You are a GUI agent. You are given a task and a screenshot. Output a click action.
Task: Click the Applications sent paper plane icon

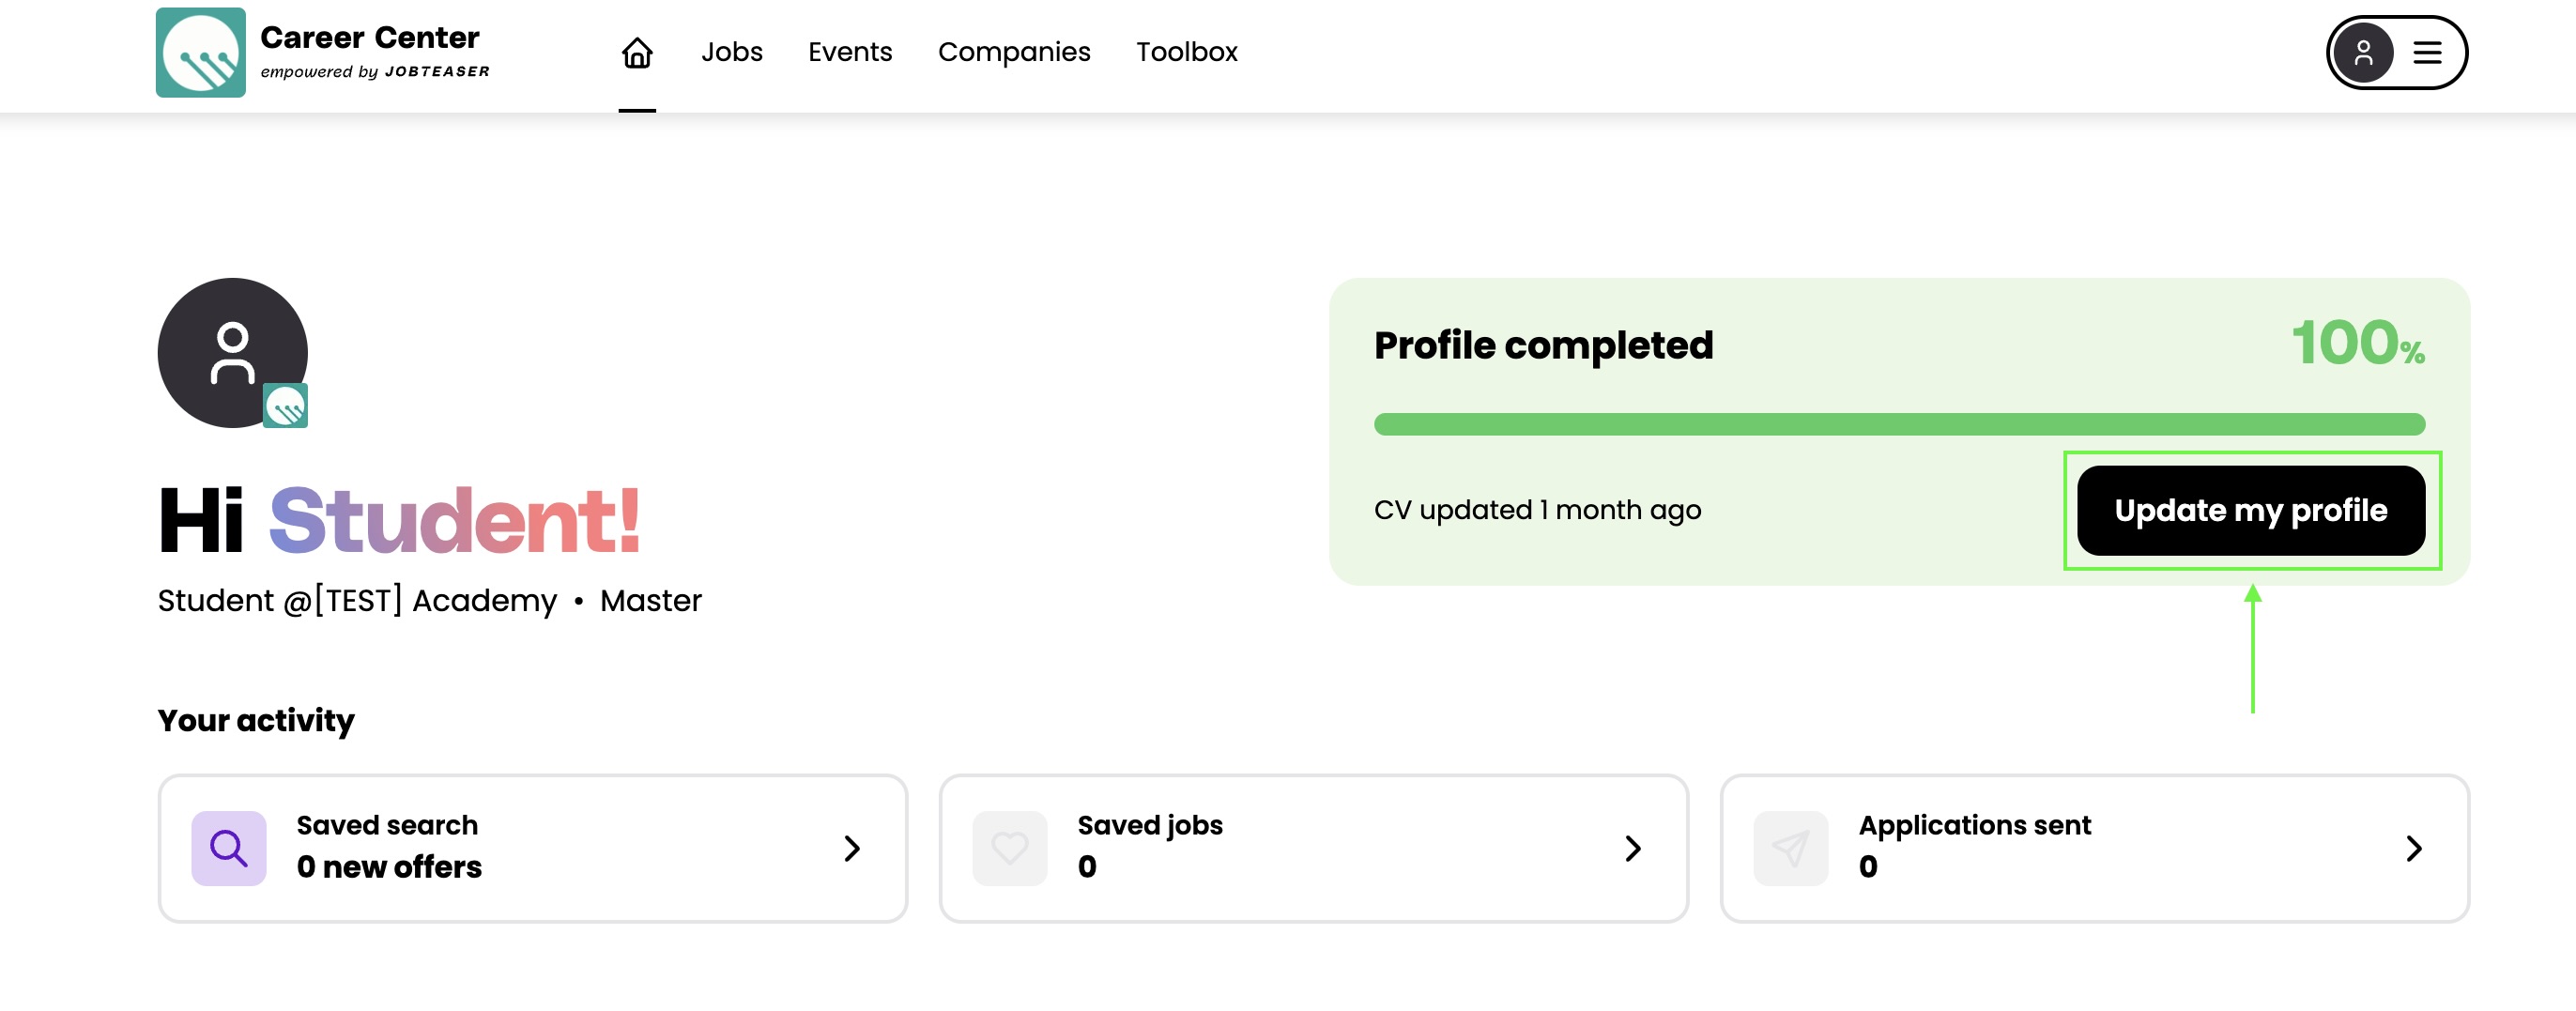click(x=1791, y=848)
